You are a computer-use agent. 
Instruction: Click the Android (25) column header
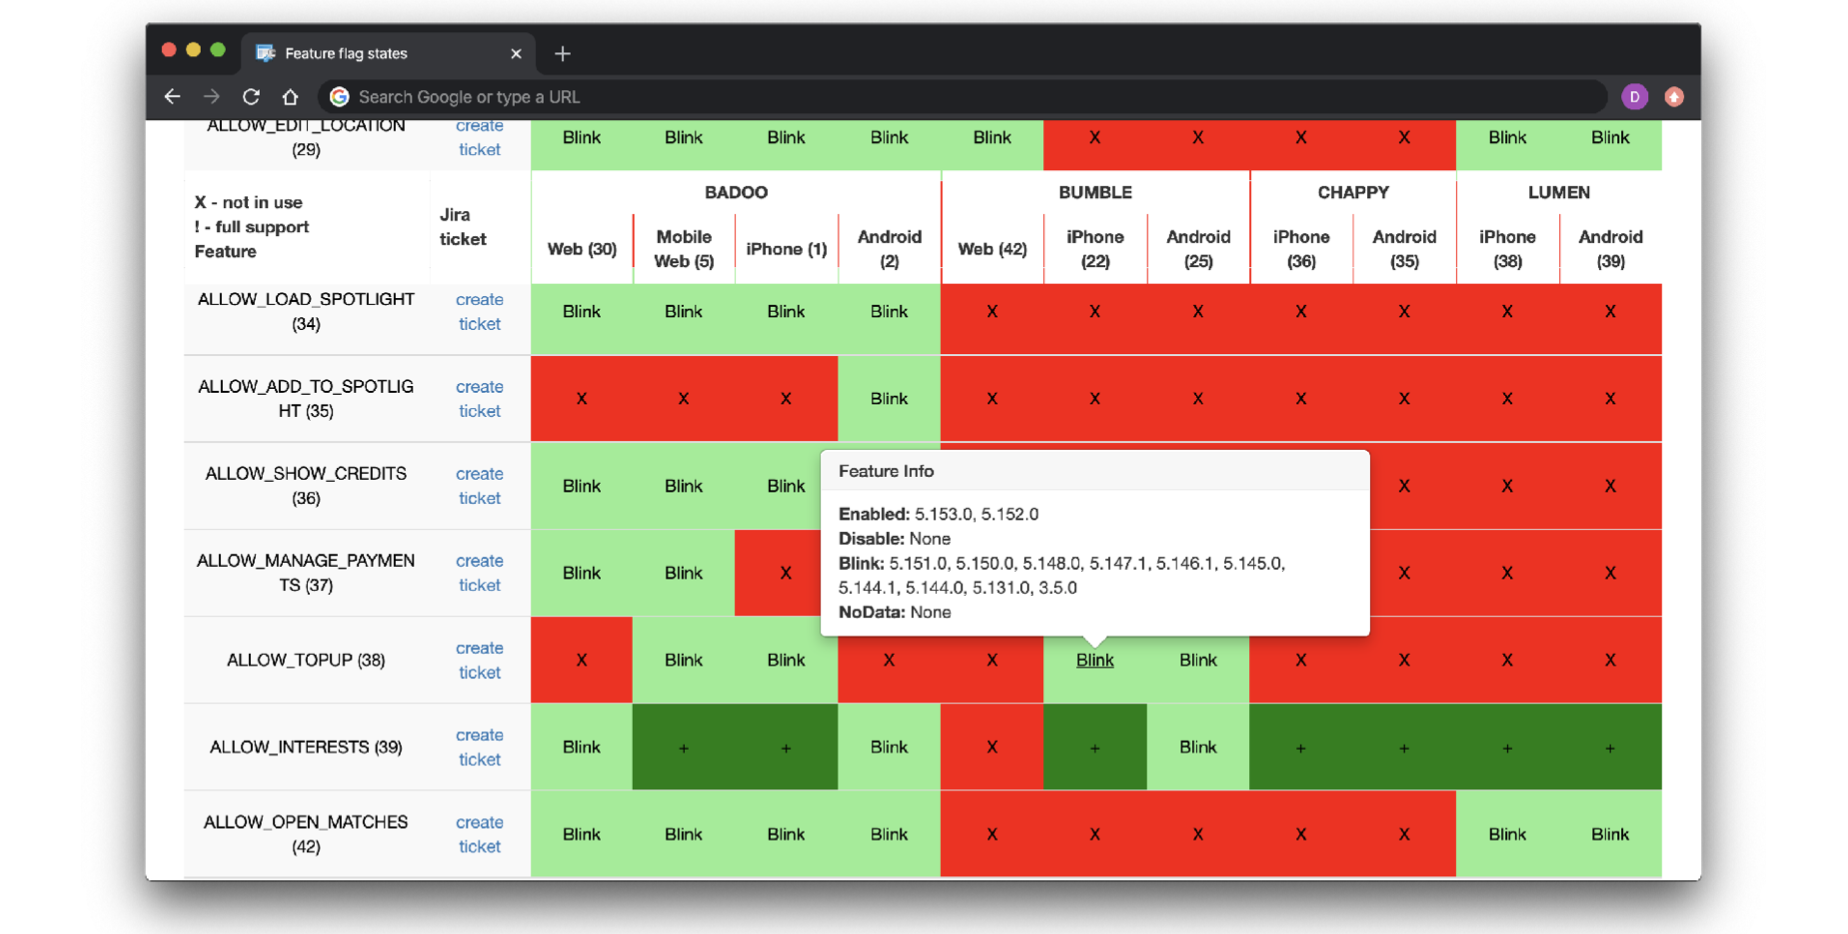1198,249
